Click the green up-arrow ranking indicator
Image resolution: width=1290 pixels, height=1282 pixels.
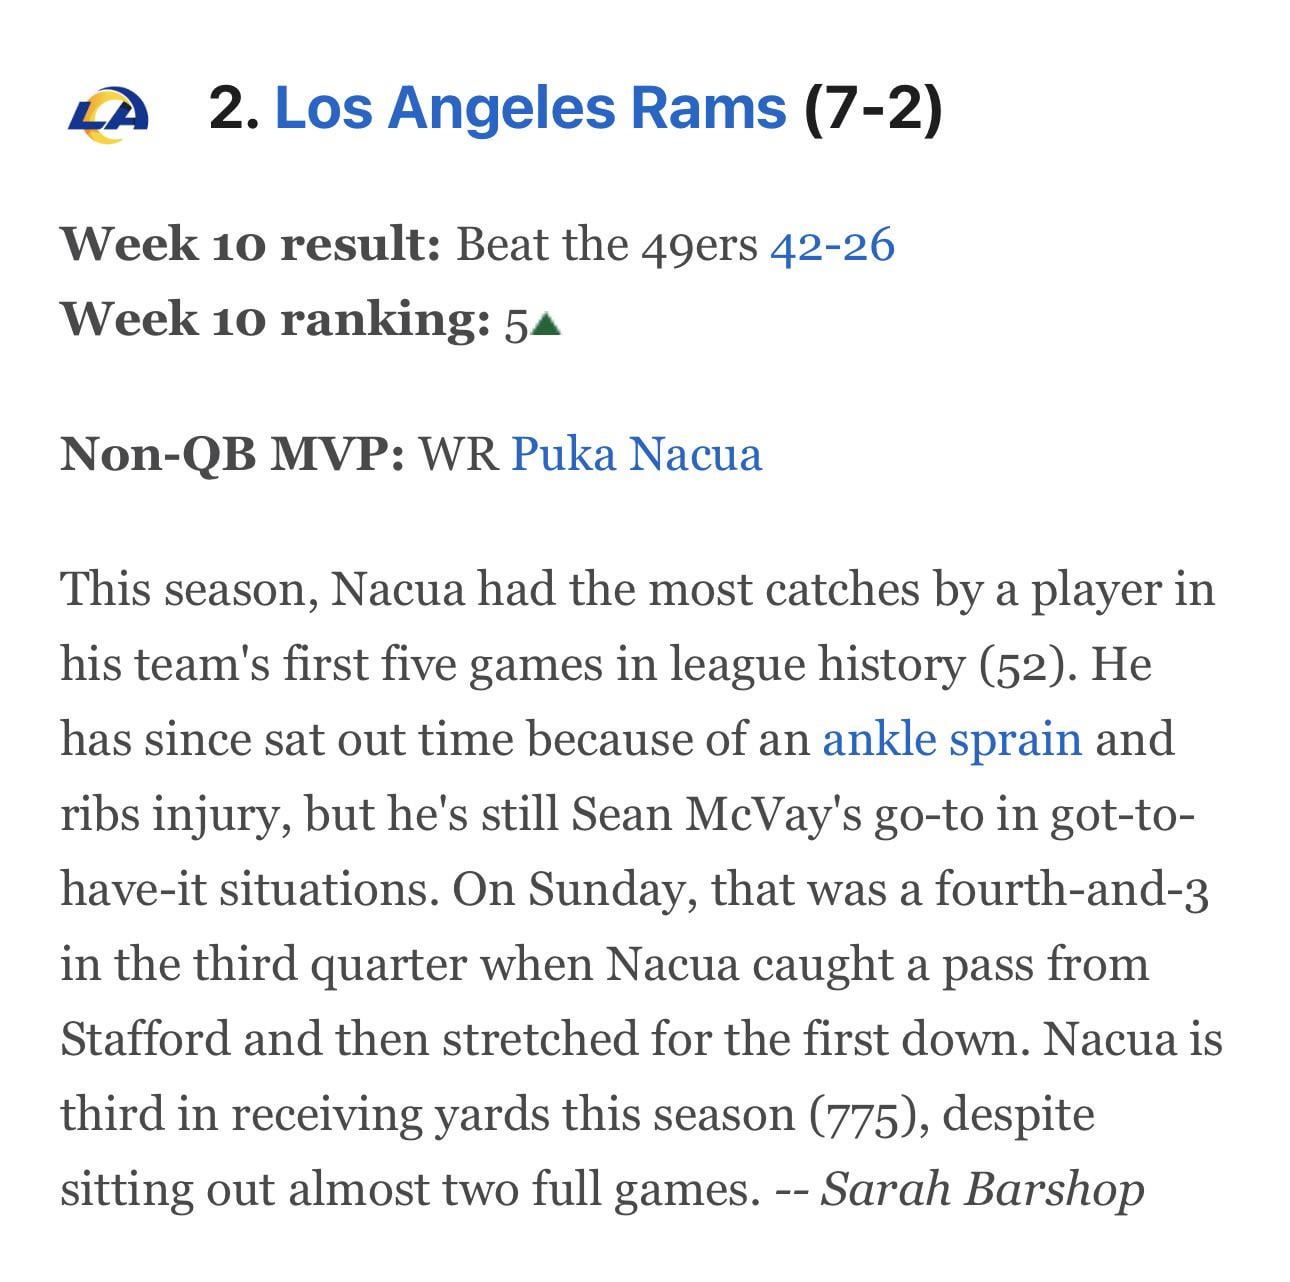pyautogui.click(x=546, y=324)
